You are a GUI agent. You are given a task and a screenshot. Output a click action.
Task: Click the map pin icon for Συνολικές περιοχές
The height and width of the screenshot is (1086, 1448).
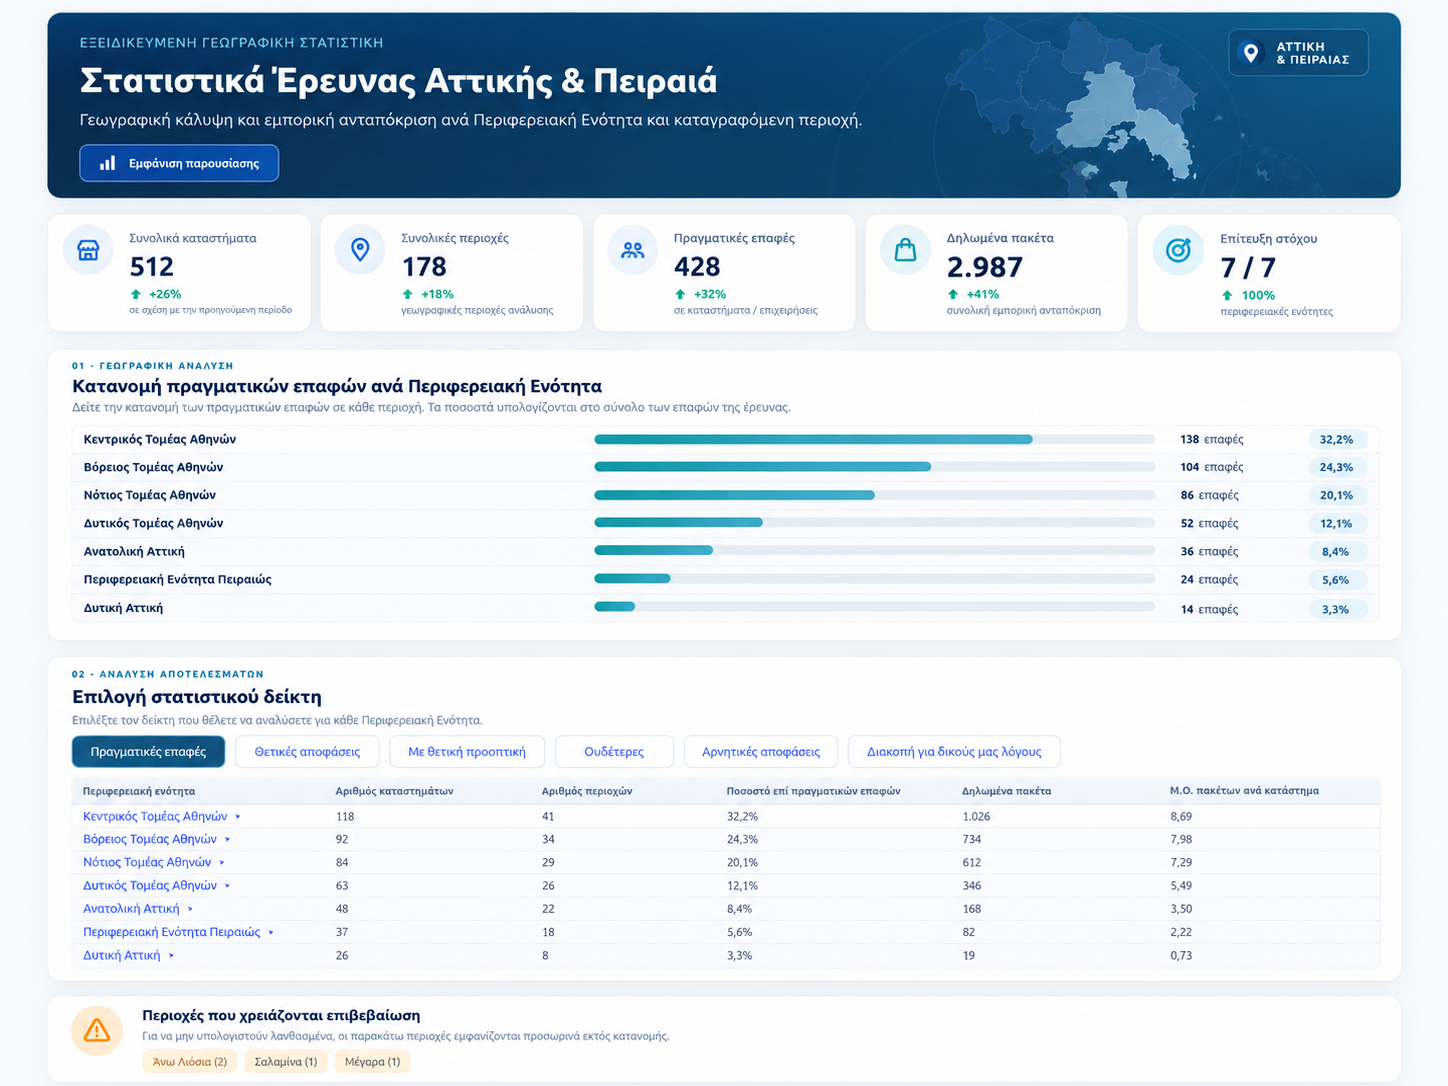361,249
